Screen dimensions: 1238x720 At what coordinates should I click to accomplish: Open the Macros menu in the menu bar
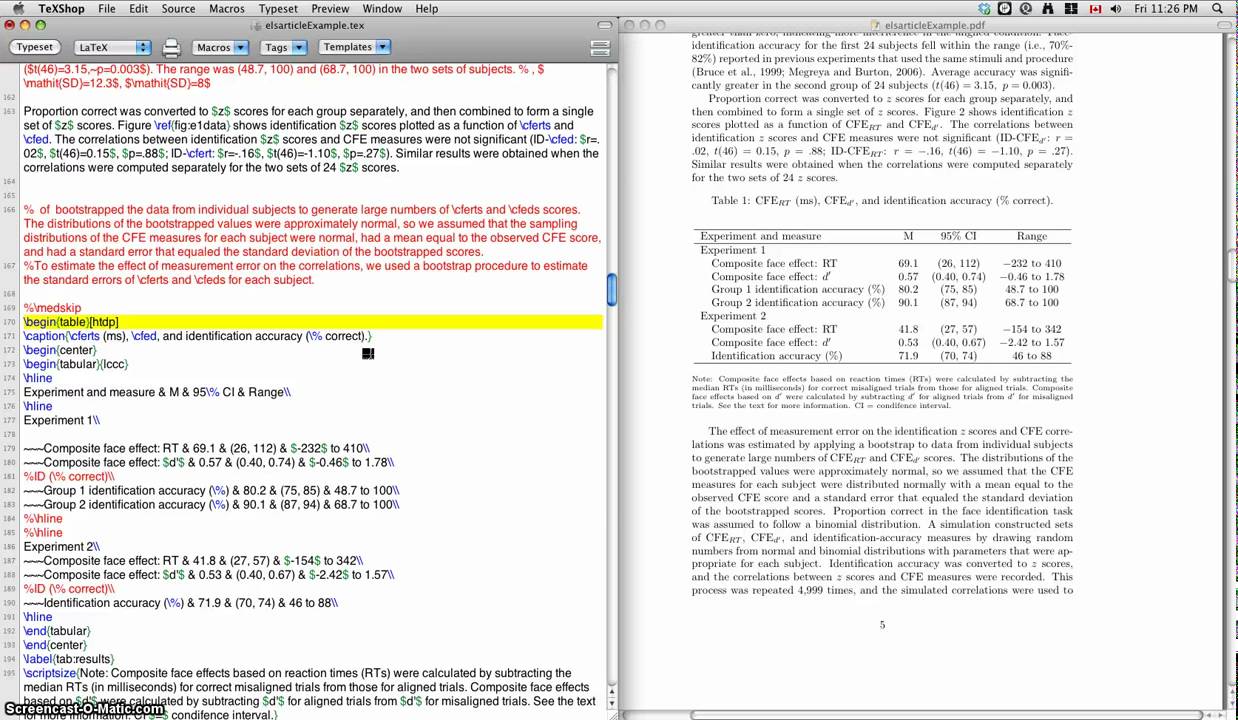[226, 8]
